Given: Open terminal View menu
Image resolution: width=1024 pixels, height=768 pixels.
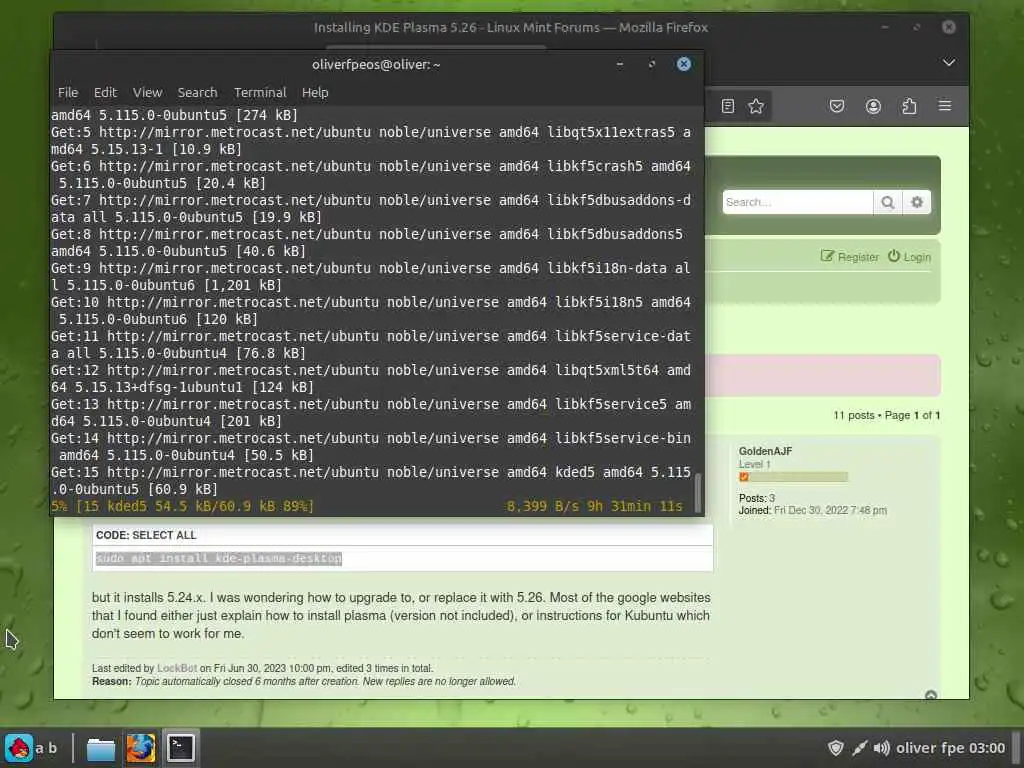Looking at the screenshot, I should point(148,93).
